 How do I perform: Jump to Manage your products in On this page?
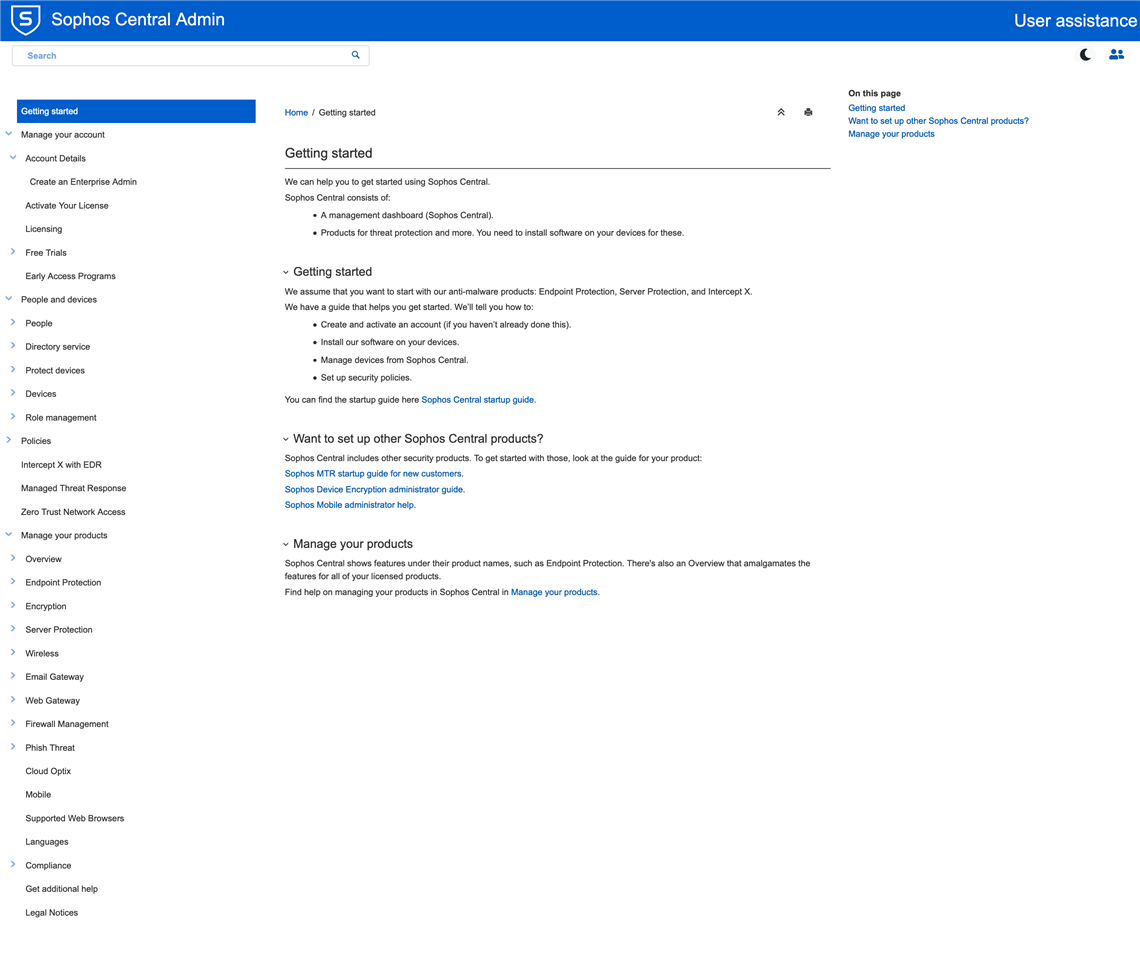891,134
